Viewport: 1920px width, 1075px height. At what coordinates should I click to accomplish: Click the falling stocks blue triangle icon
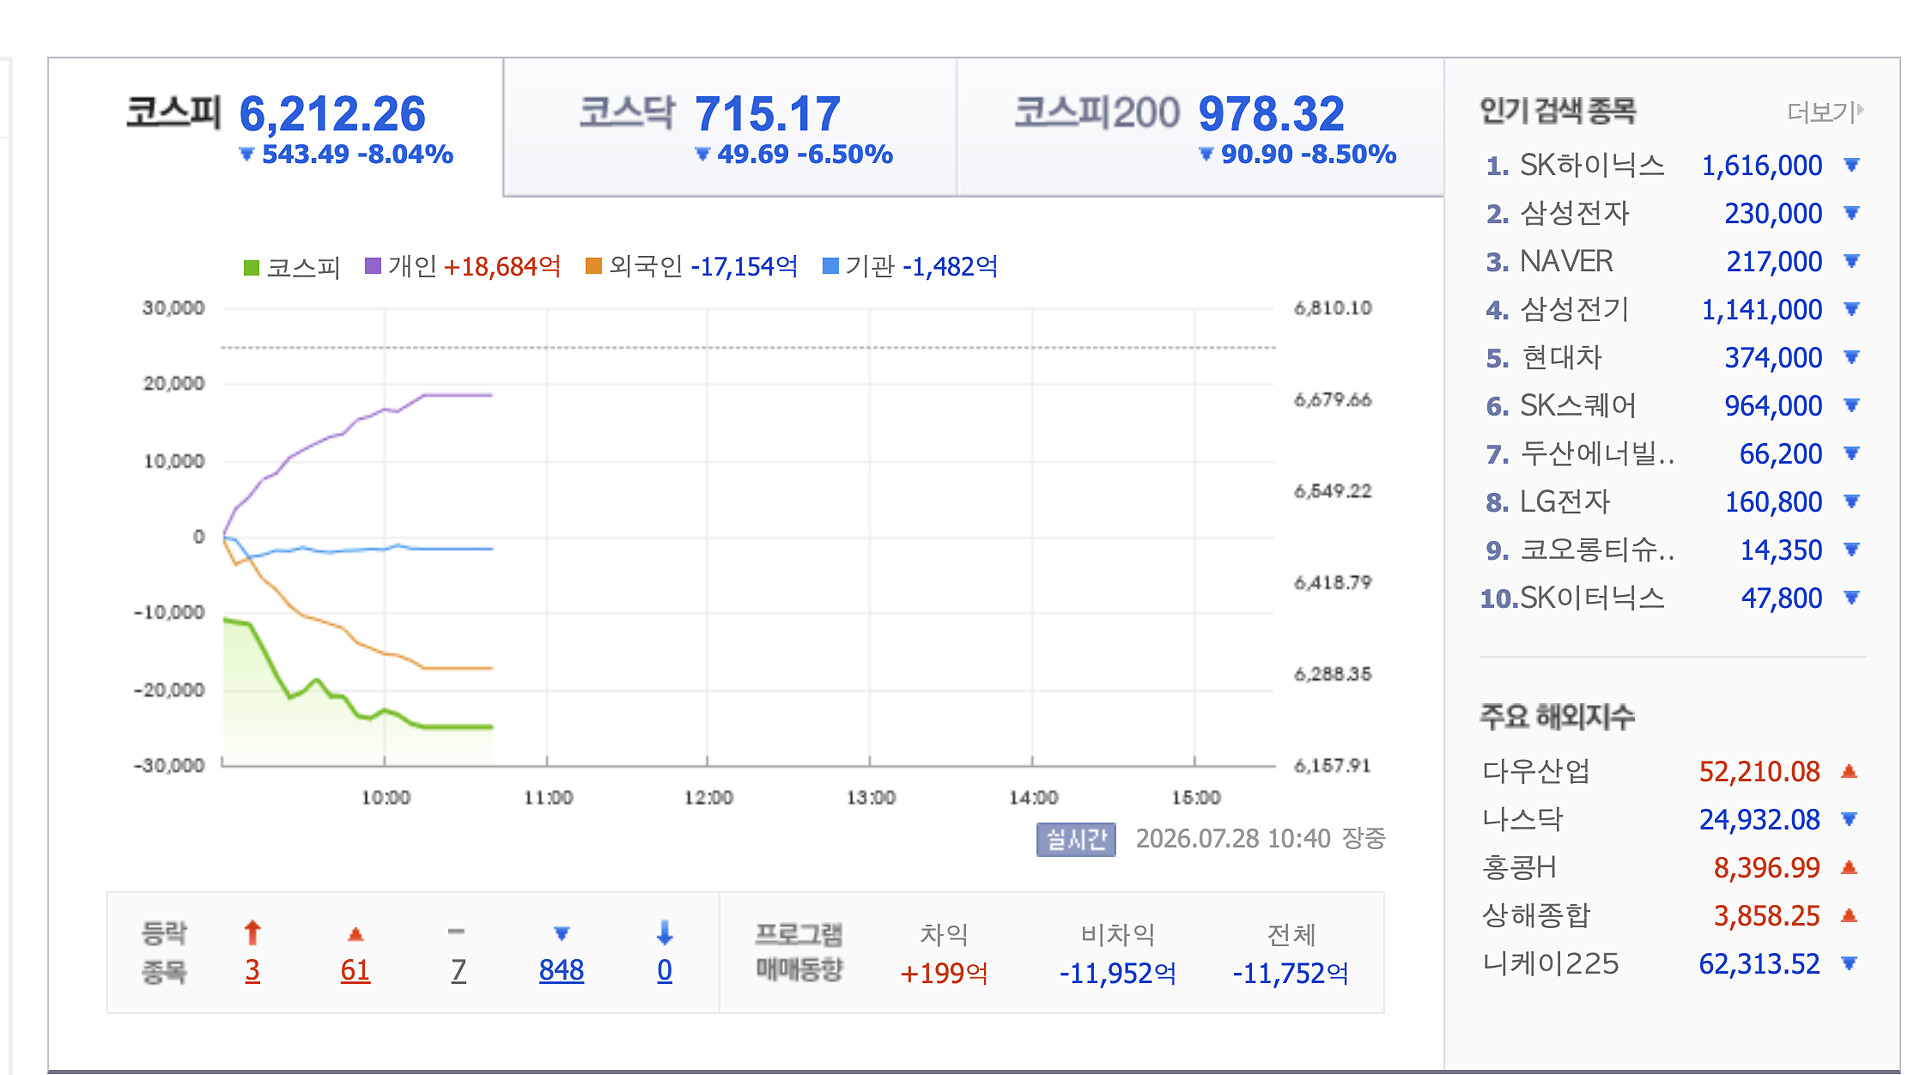[561, 934]
